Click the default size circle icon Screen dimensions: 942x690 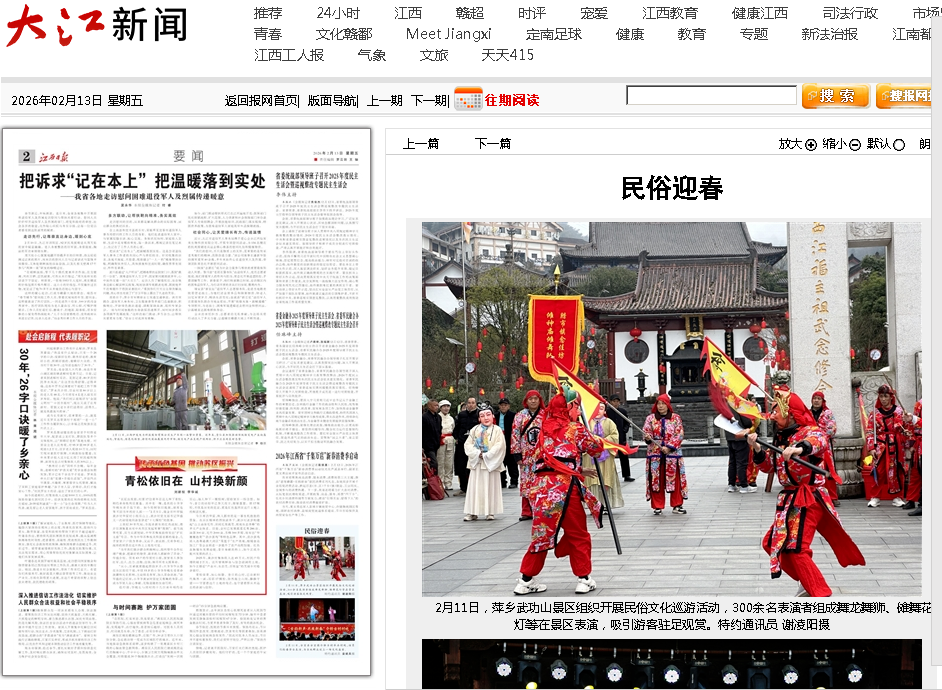899,145
